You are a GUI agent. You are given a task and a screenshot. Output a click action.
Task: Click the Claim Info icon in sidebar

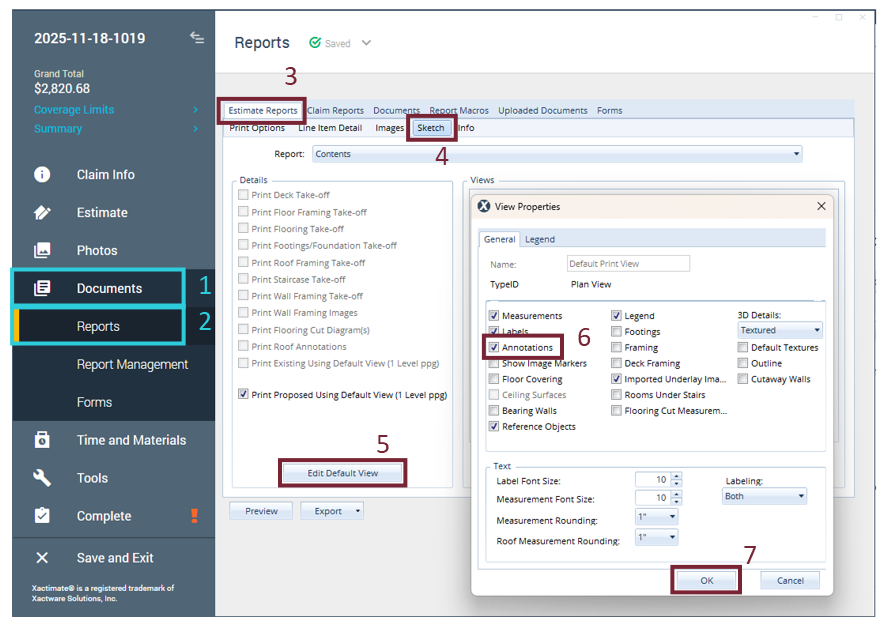pyautogui.click(x=42, y=175)
